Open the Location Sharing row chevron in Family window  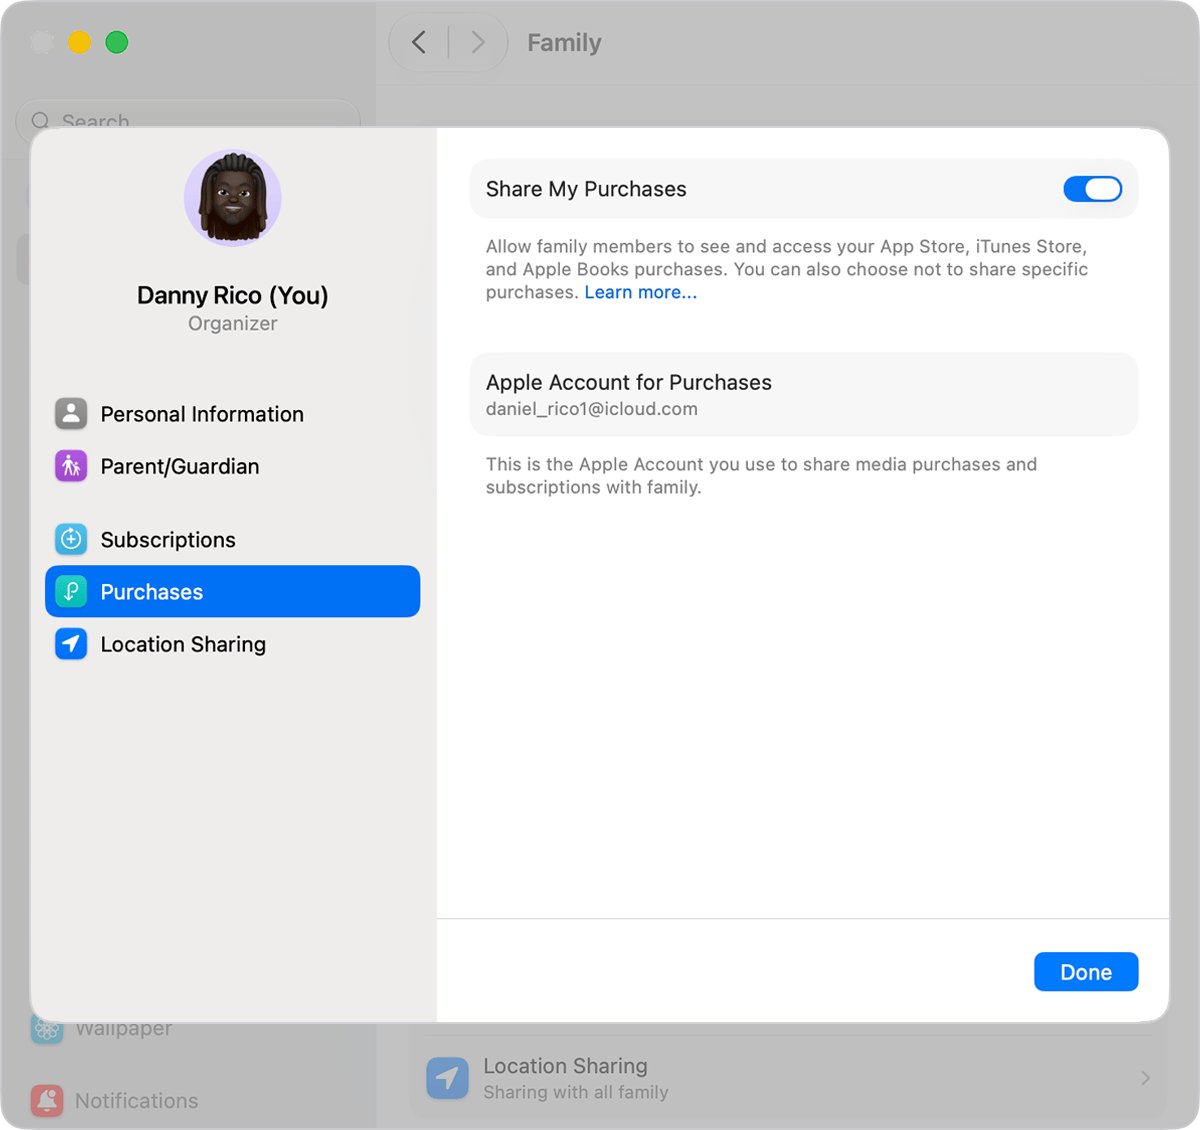pos(1145,1078)
